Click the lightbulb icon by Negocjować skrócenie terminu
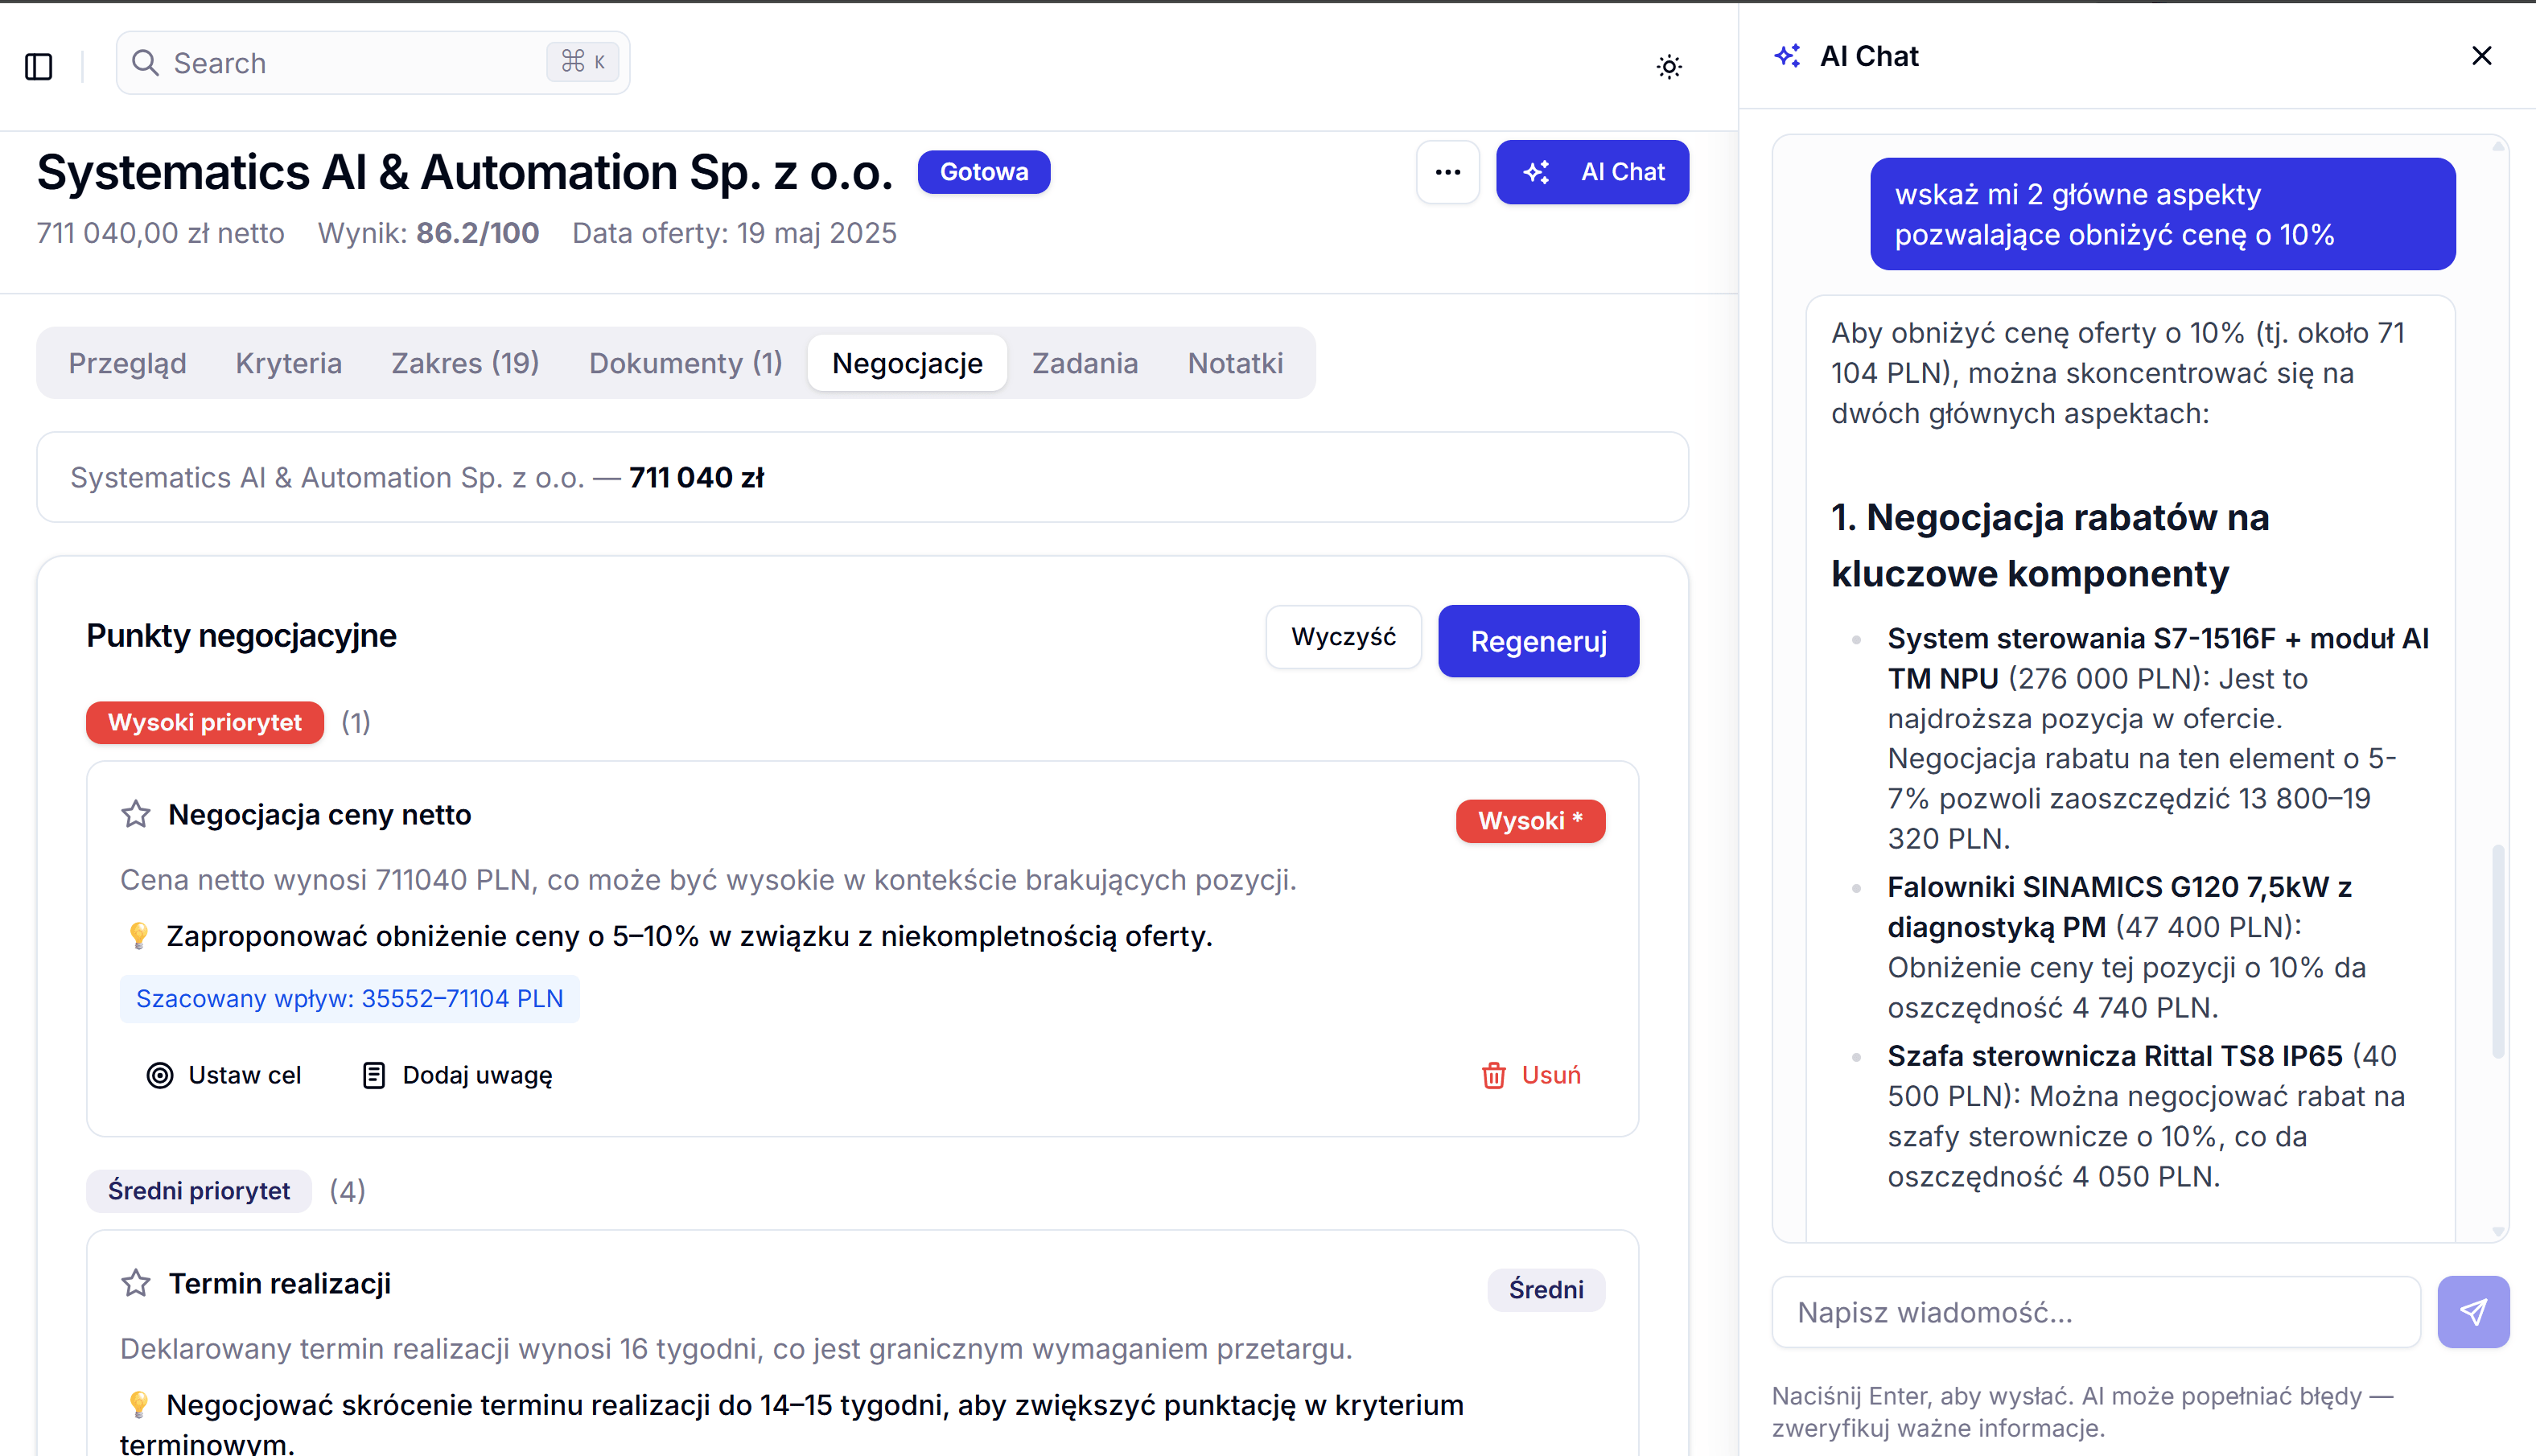This screenshot has height=1456, width=2536. pyautogui.click(x=139, y=1405)
